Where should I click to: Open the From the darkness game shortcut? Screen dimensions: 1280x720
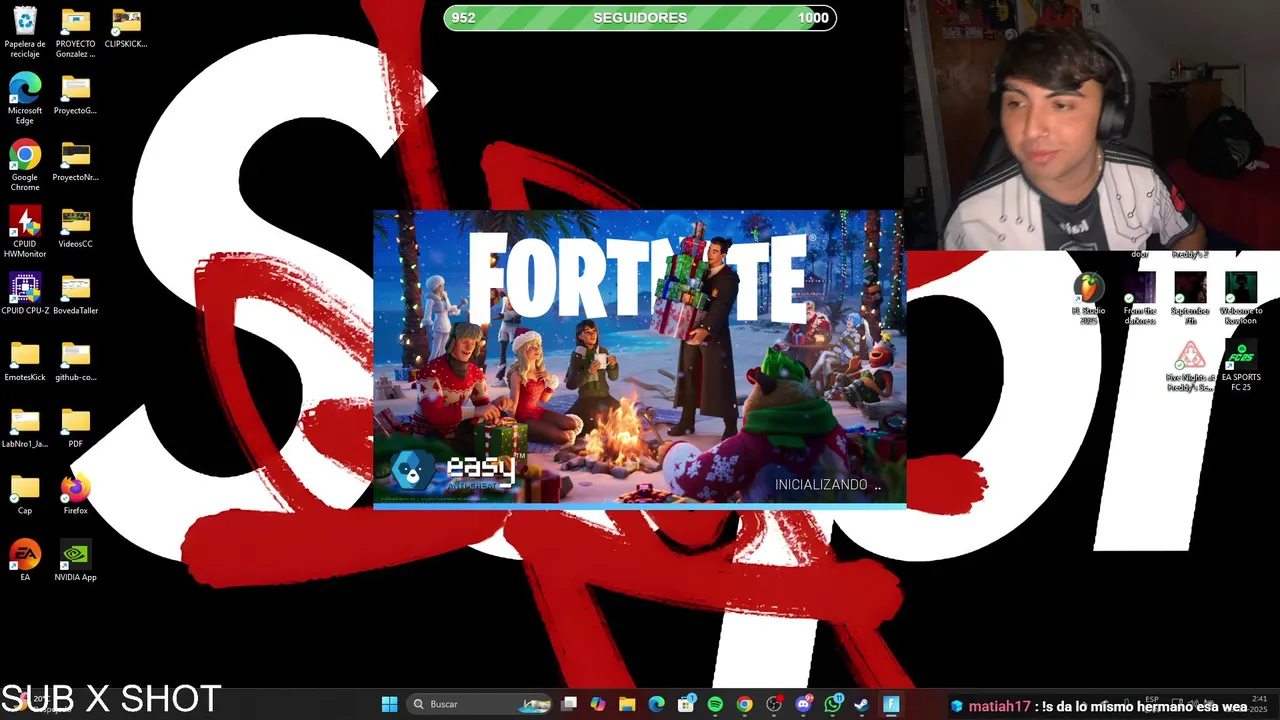1140,299
